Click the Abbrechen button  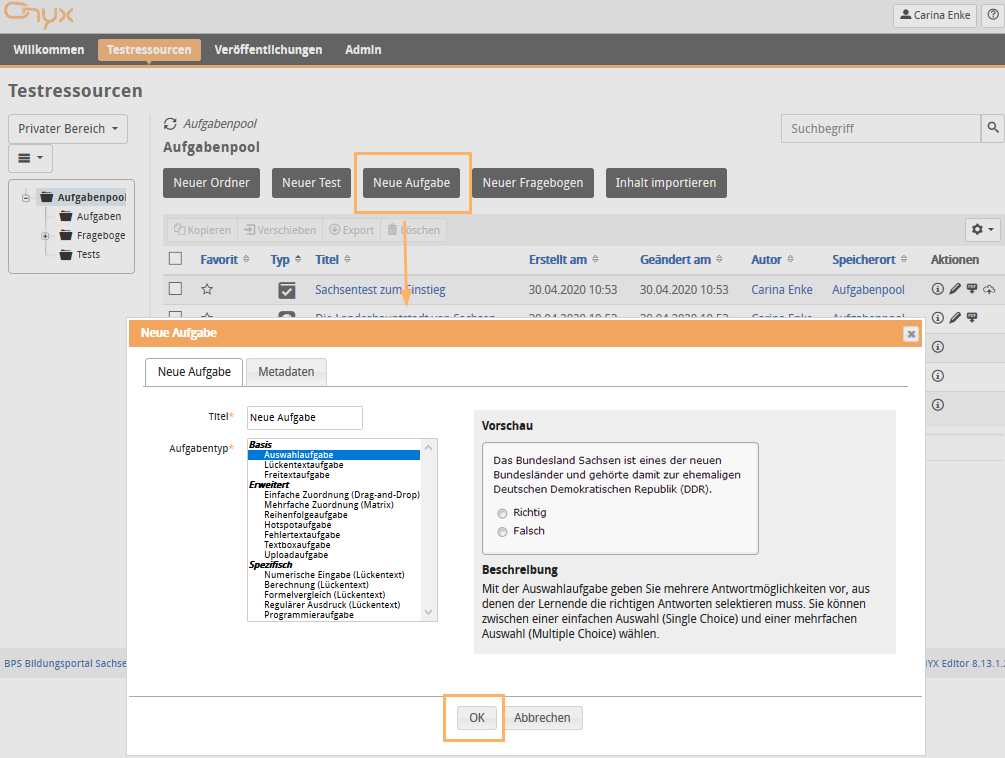(542, 718)
